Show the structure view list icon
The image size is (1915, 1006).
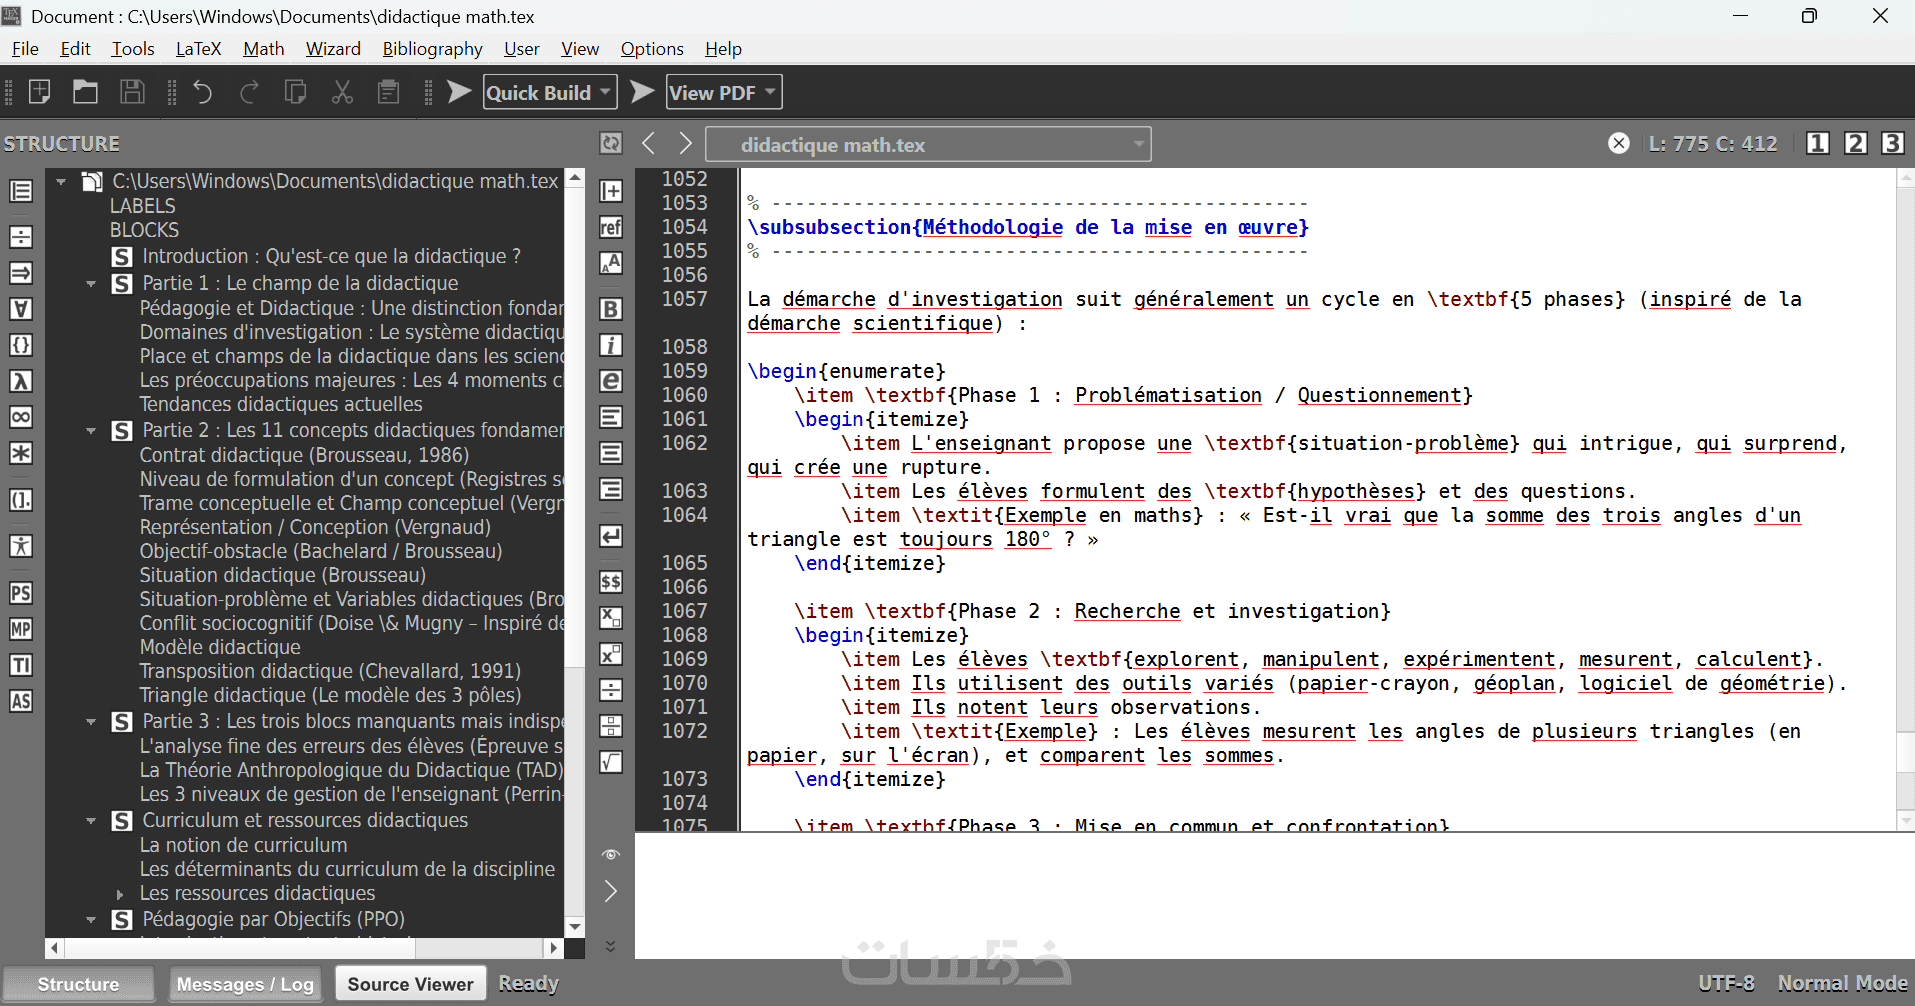[x=21, y=191]
